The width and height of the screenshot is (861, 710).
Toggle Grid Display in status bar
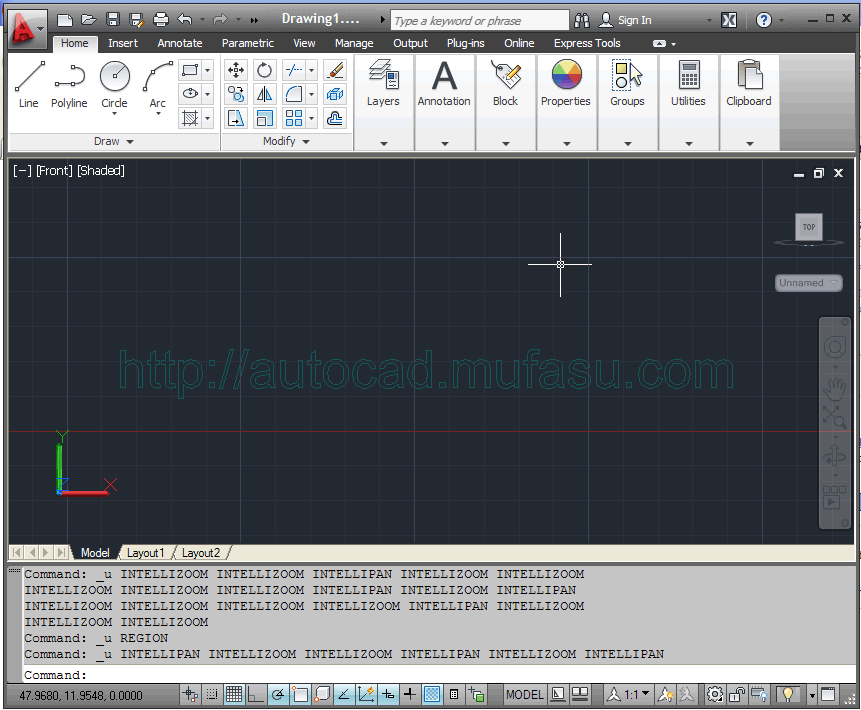click(234, 694)
